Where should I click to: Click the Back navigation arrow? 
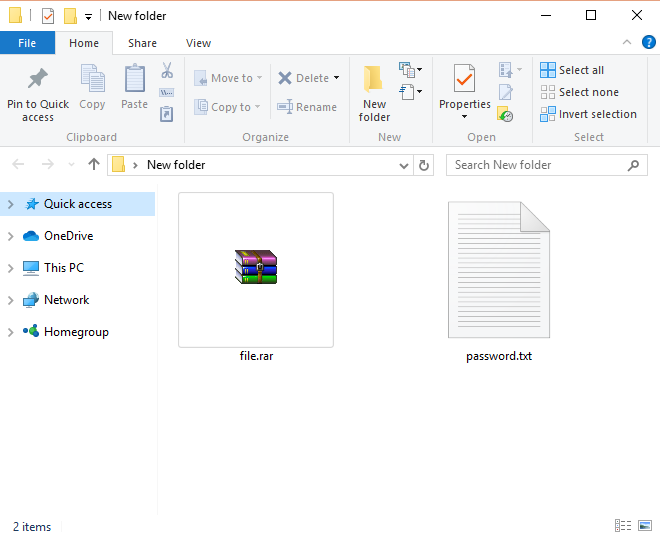[18, 164]
